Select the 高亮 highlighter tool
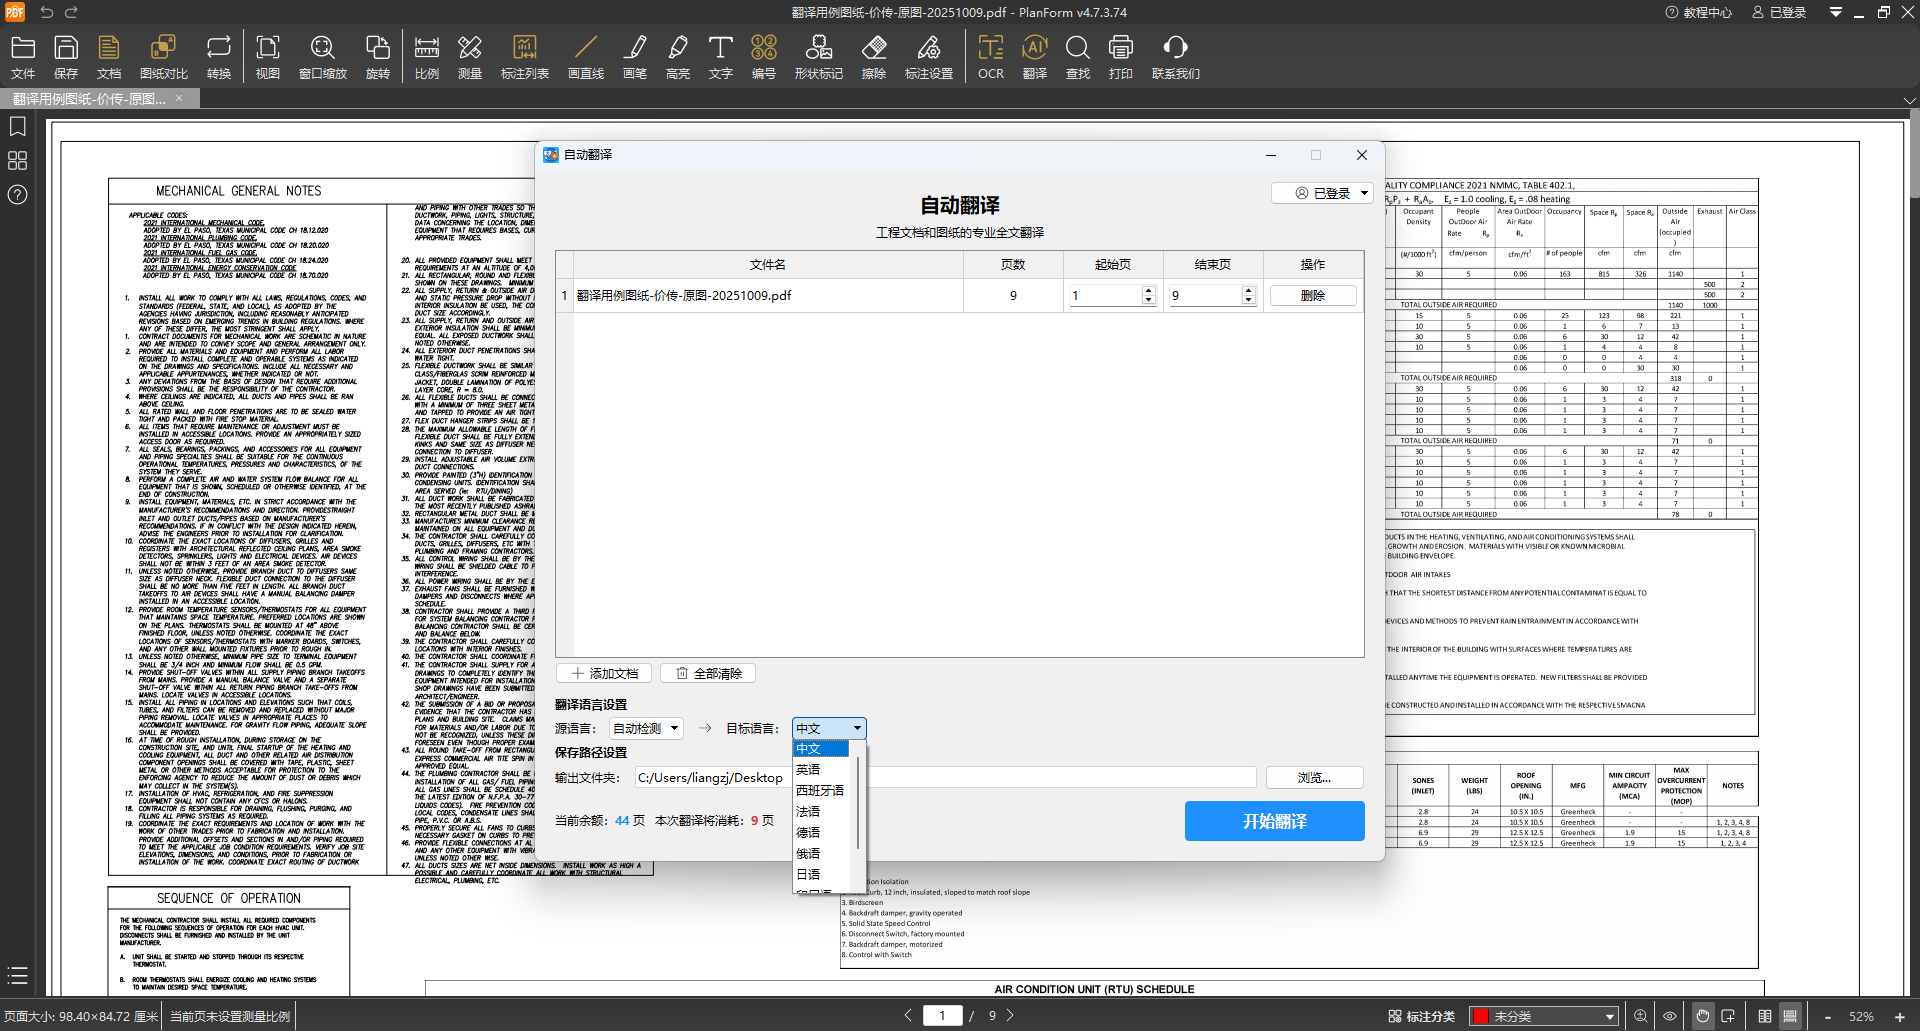This screenshot has height=1031, width=1920. pos(677,56)
